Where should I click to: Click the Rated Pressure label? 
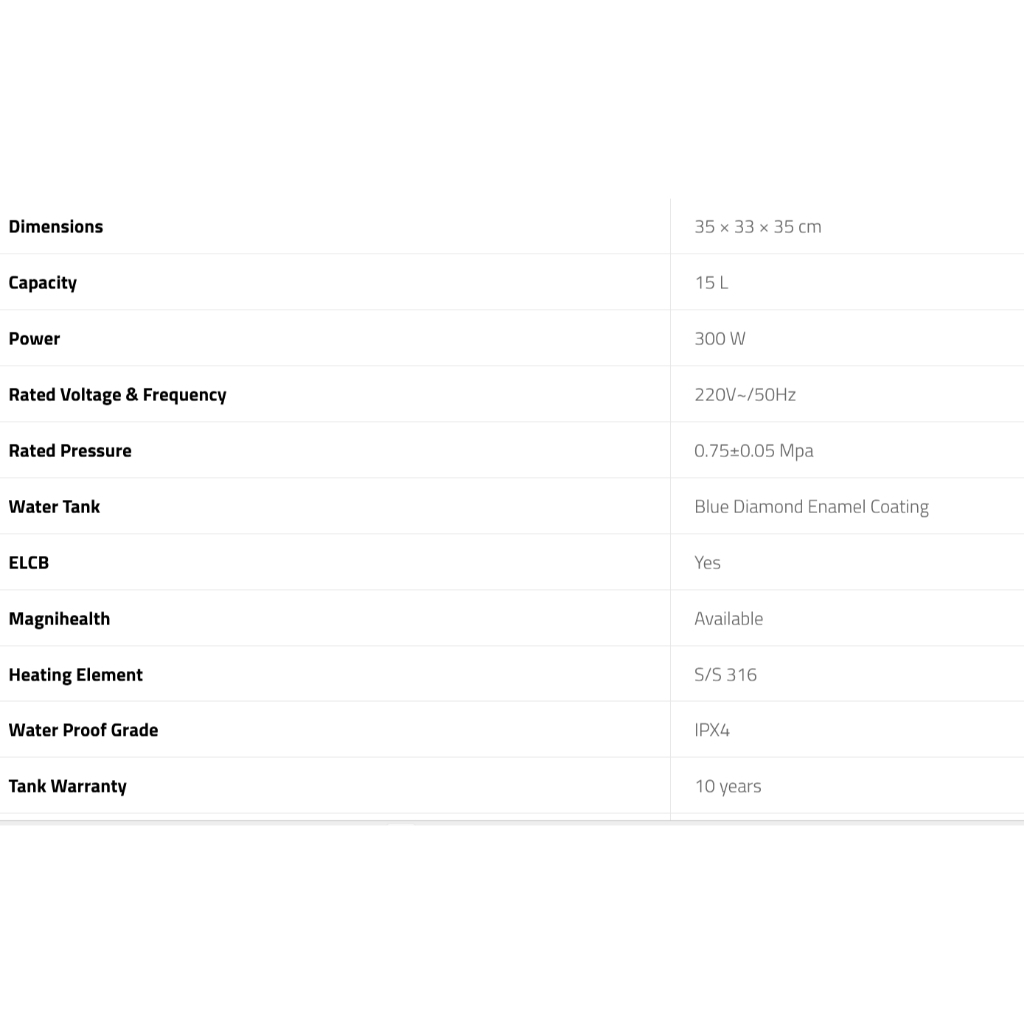tap(70, 451)
